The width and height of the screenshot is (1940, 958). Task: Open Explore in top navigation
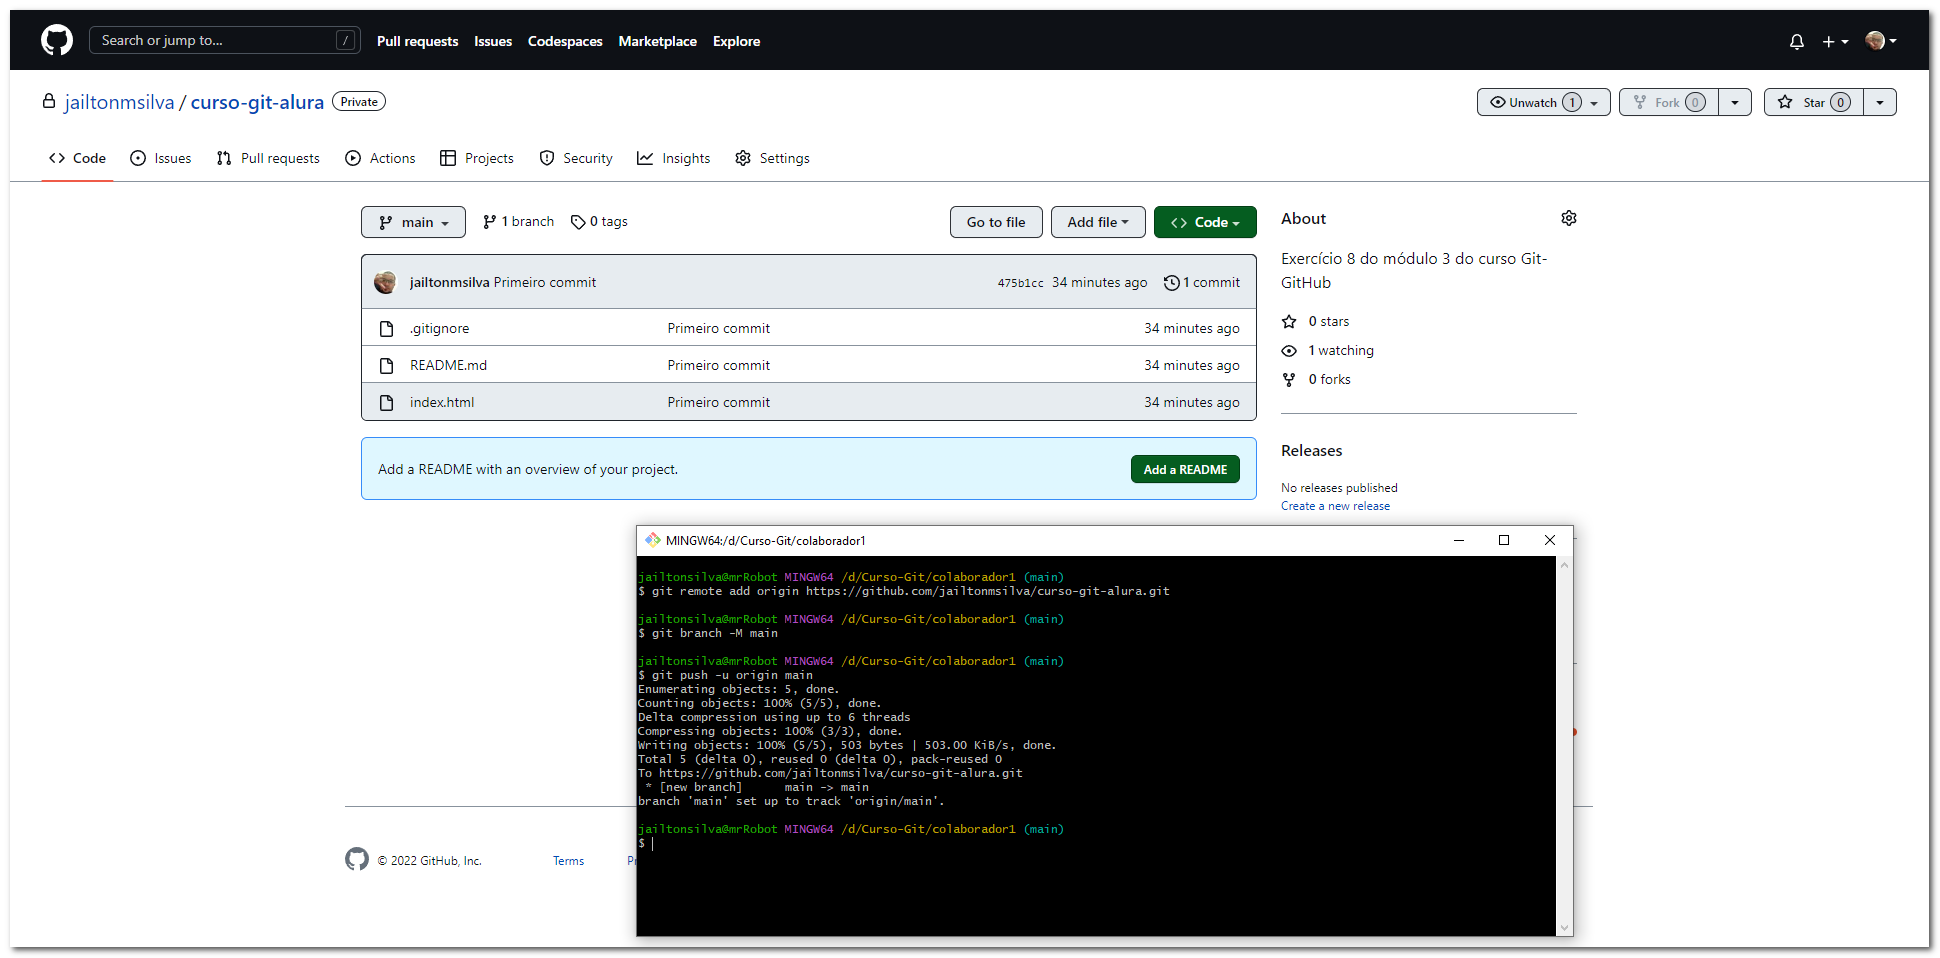point(736,41)
